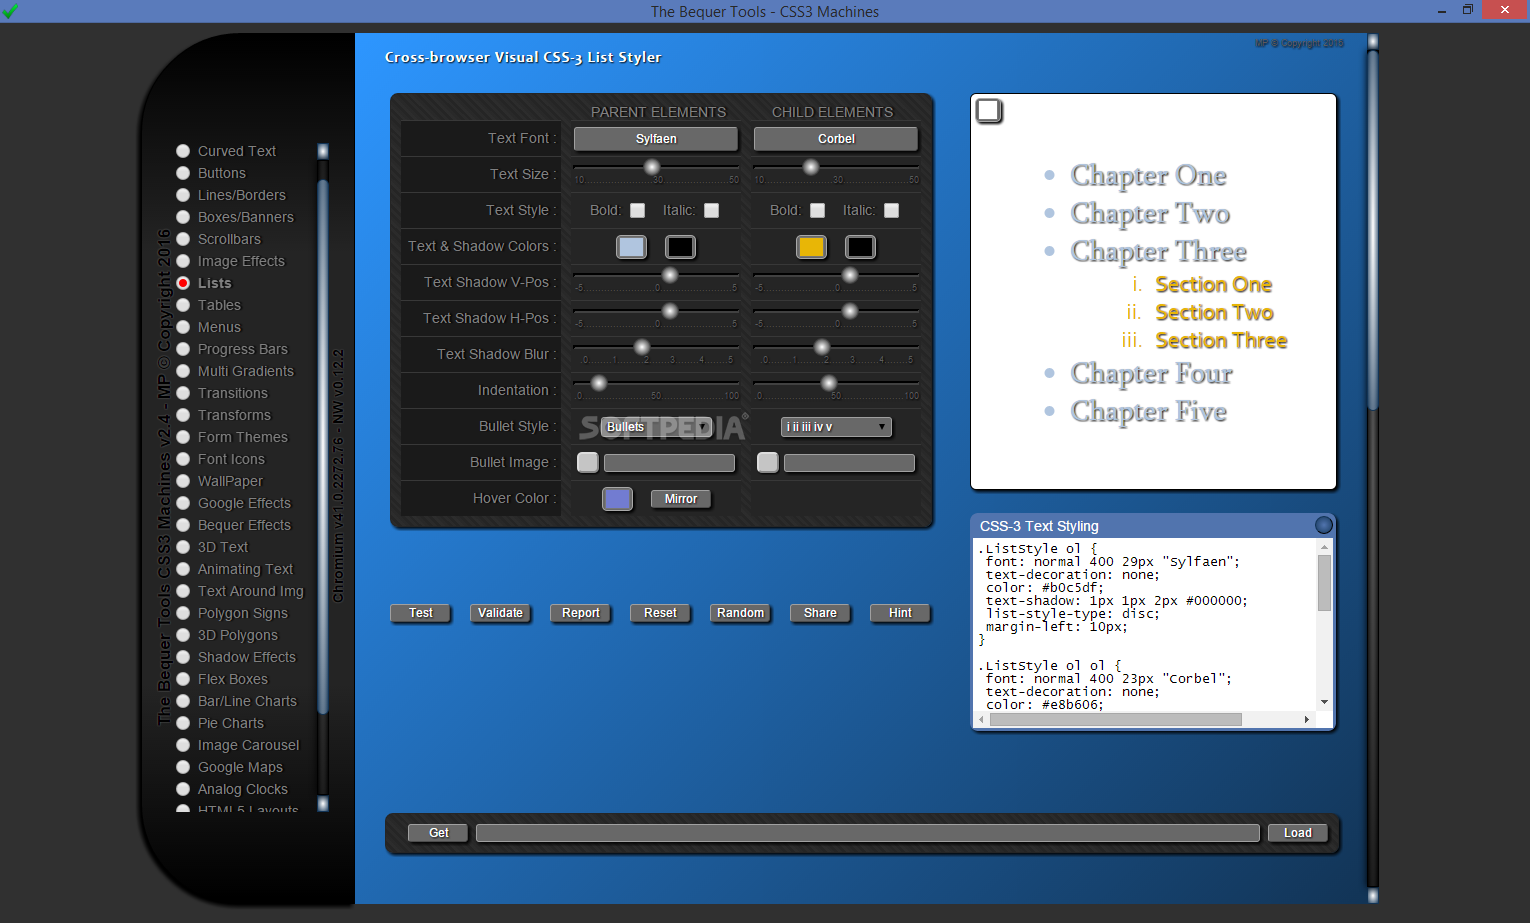Enable Italic for parent elements
This screenshot has width=1530, height=923.
[x=712, y=210]
